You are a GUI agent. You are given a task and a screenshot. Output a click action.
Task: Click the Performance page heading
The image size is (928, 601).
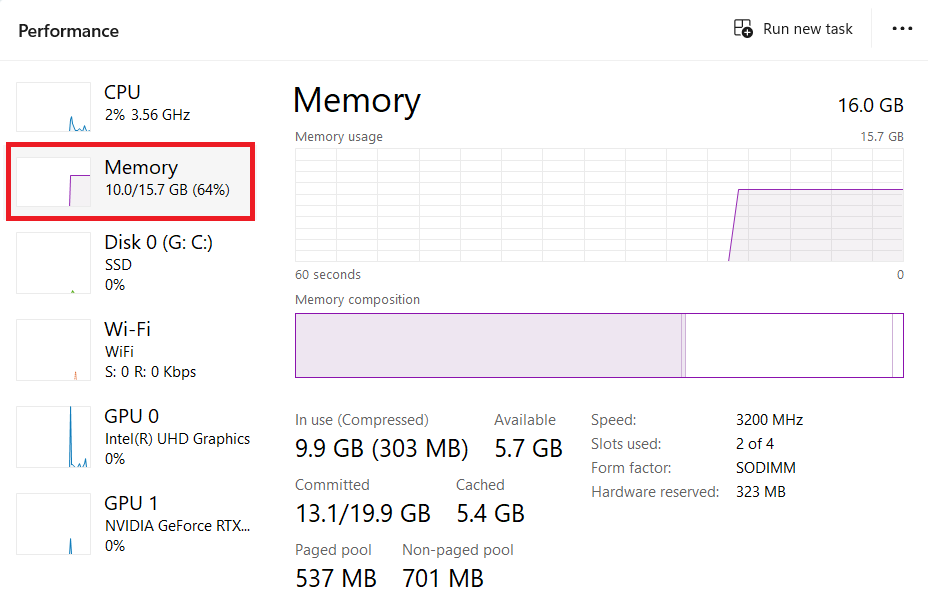coord(68,31)
